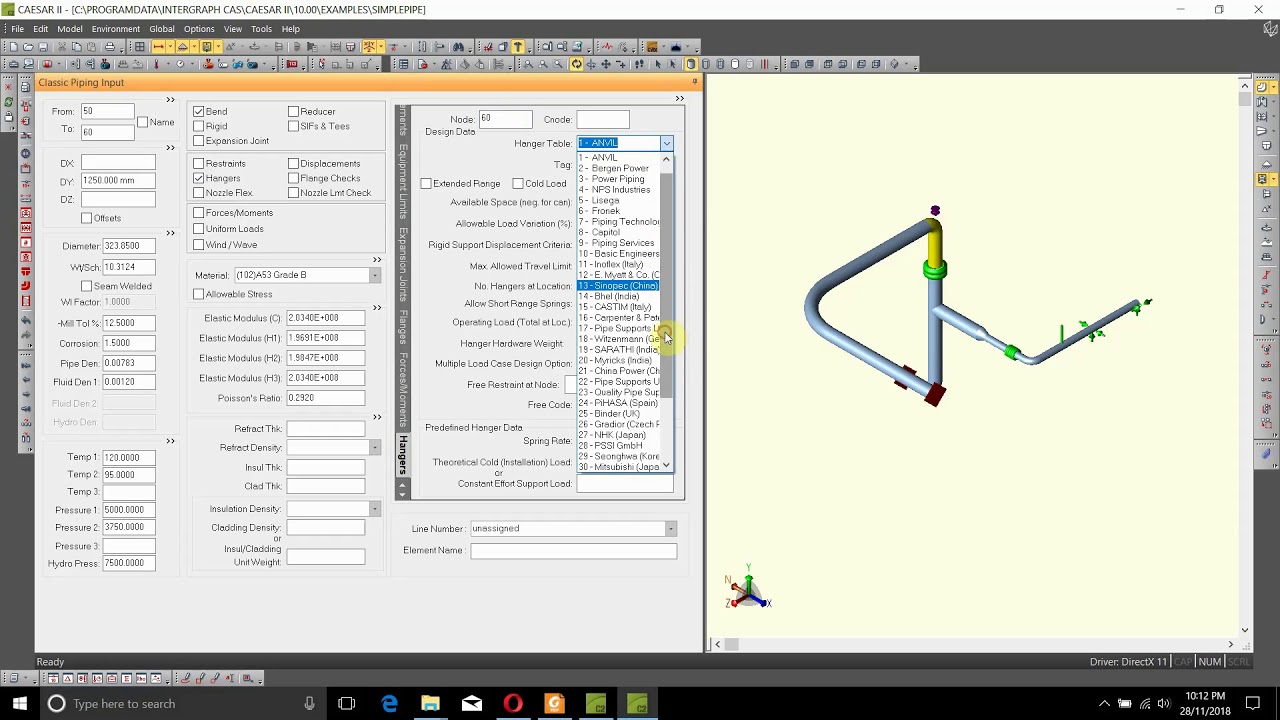
Task: Enable the Displacements checkbox
Action: (x=293, y=163)
